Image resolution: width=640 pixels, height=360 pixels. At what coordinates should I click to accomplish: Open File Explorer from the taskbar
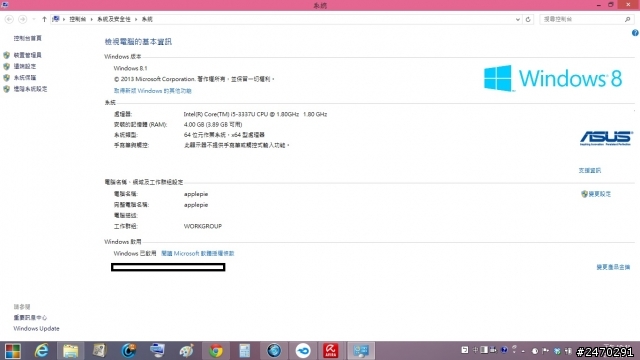pyautogui.click(x=70, y=351)
